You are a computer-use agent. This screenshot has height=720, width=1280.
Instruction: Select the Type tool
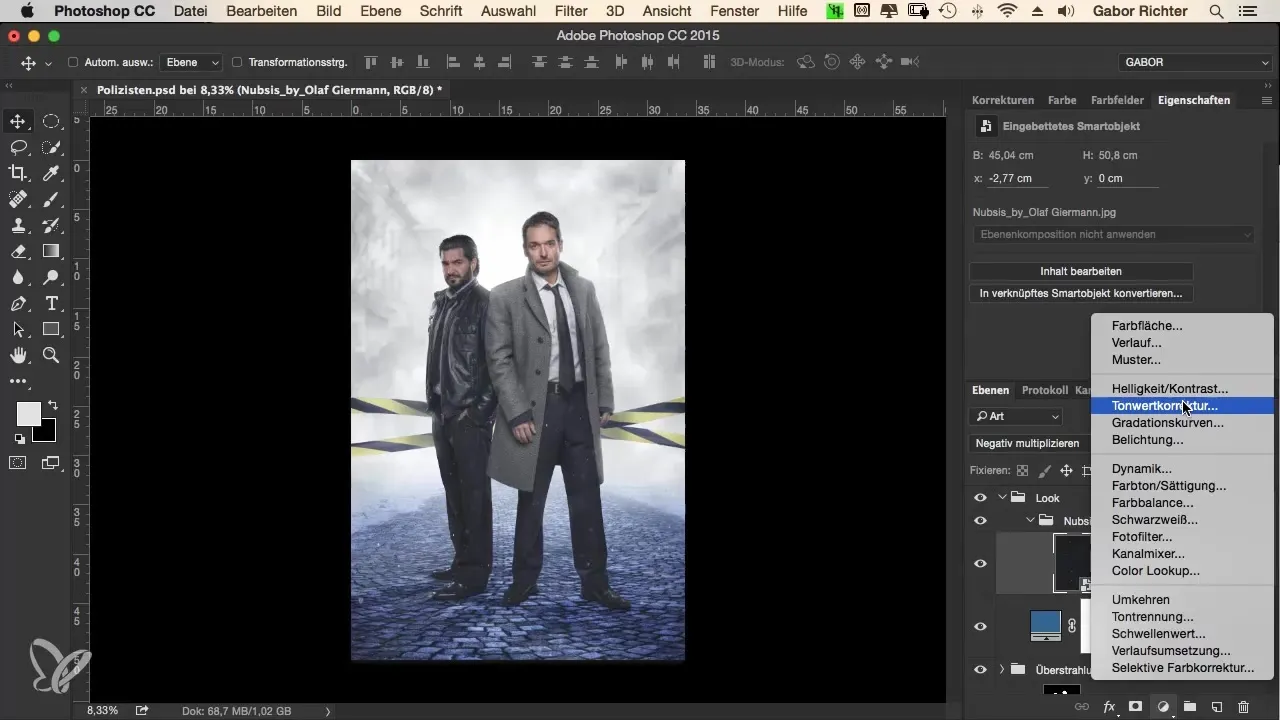51,303
